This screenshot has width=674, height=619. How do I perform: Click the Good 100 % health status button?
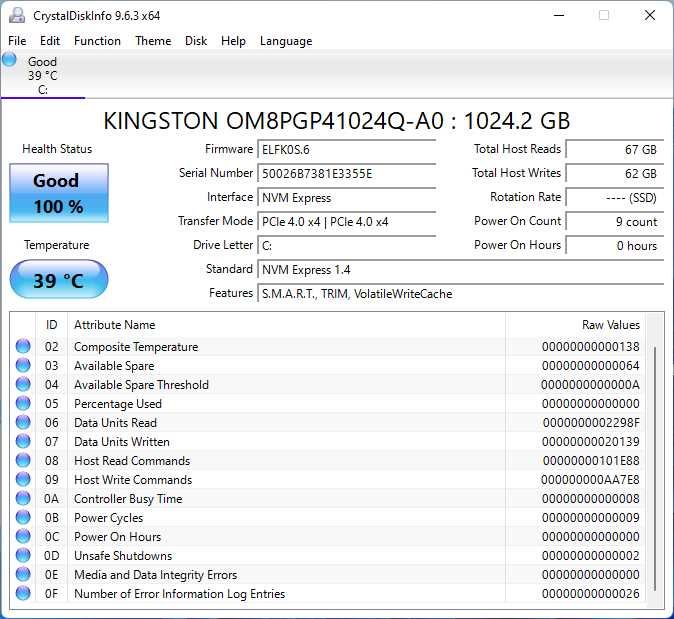59,193
